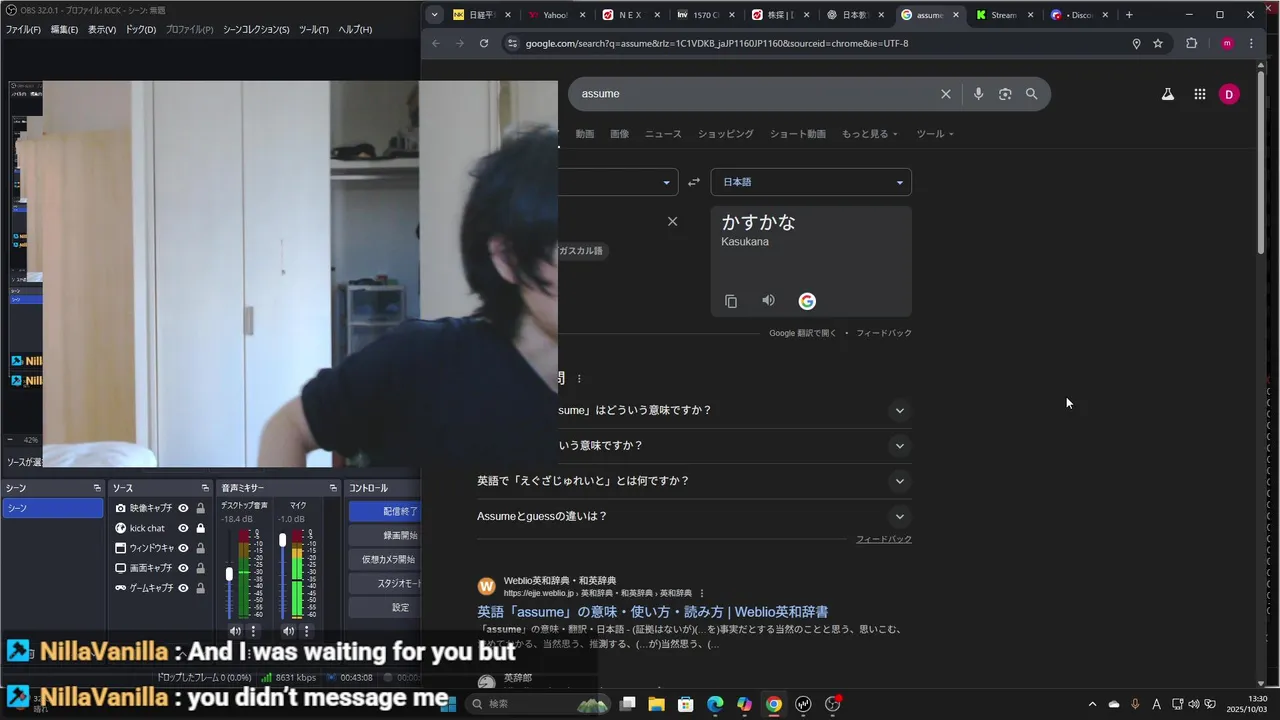Listen to the translated text

[768, 301]
